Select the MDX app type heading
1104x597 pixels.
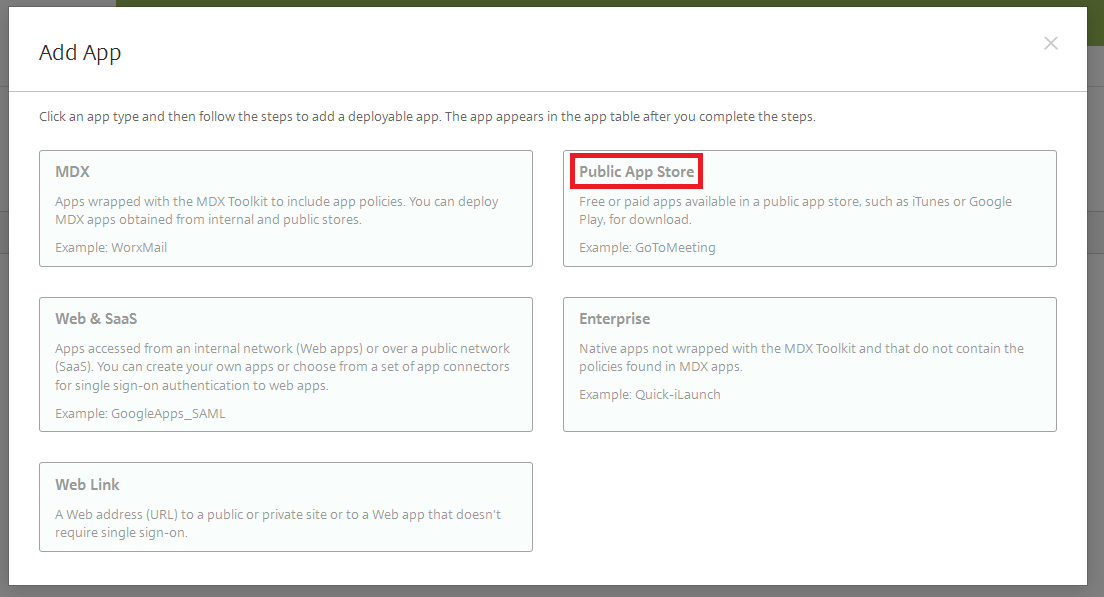point(73,171)
